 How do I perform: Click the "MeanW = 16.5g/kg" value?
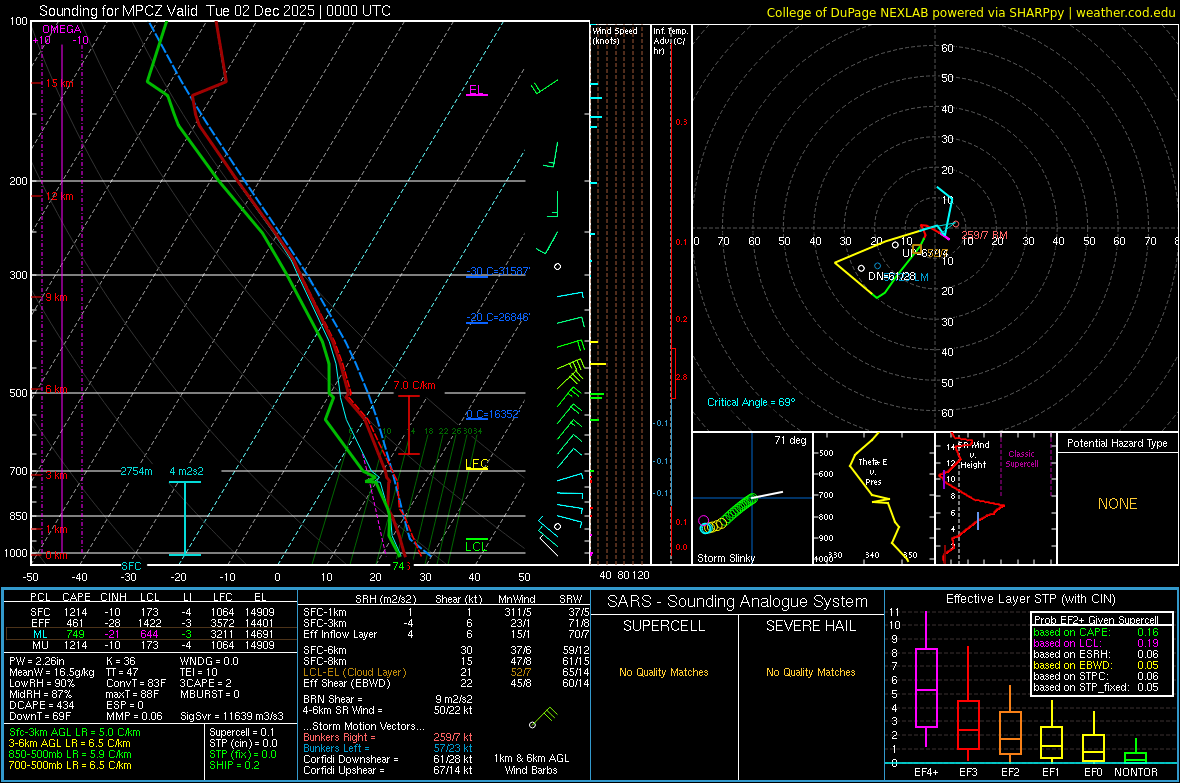52,672
